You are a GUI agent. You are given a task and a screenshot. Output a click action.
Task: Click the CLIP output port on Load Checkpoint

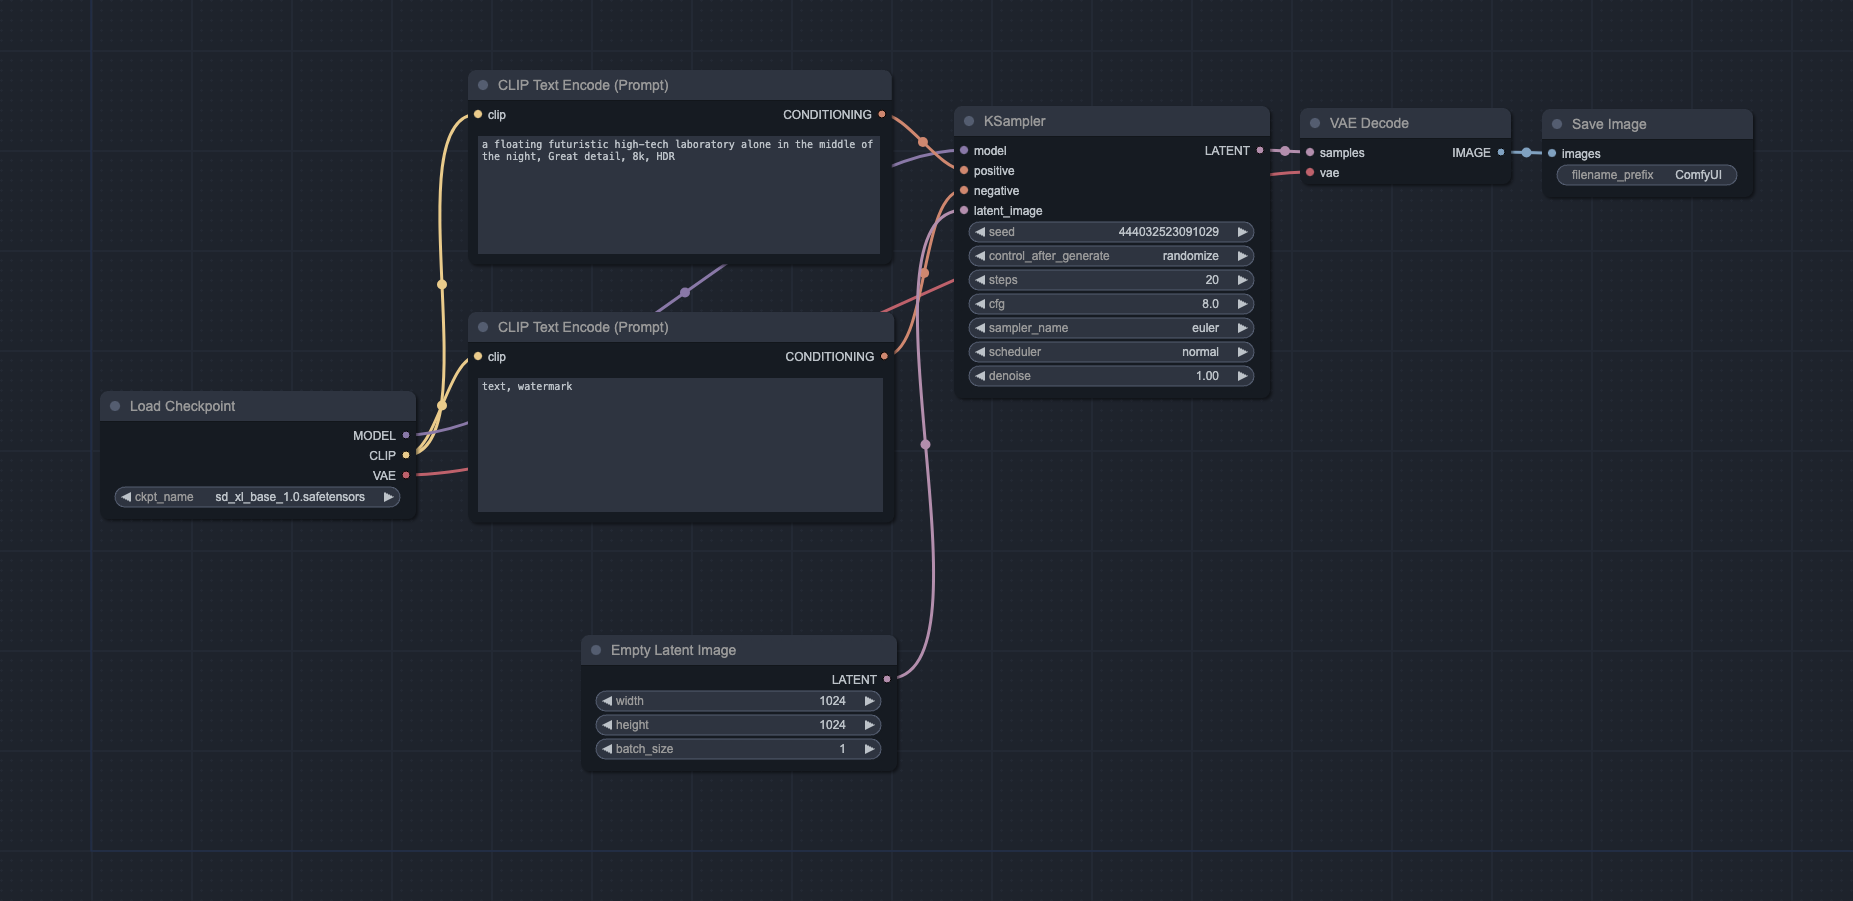point(406,455)
